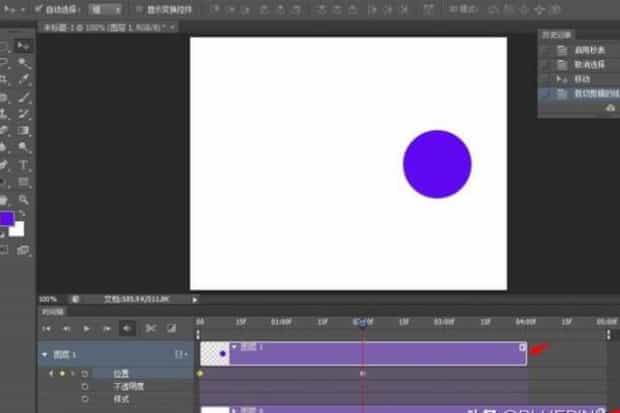The image size is (620, 413).
Task: Click the scissors split-at-playhead icon
Action: pos(150,328)
